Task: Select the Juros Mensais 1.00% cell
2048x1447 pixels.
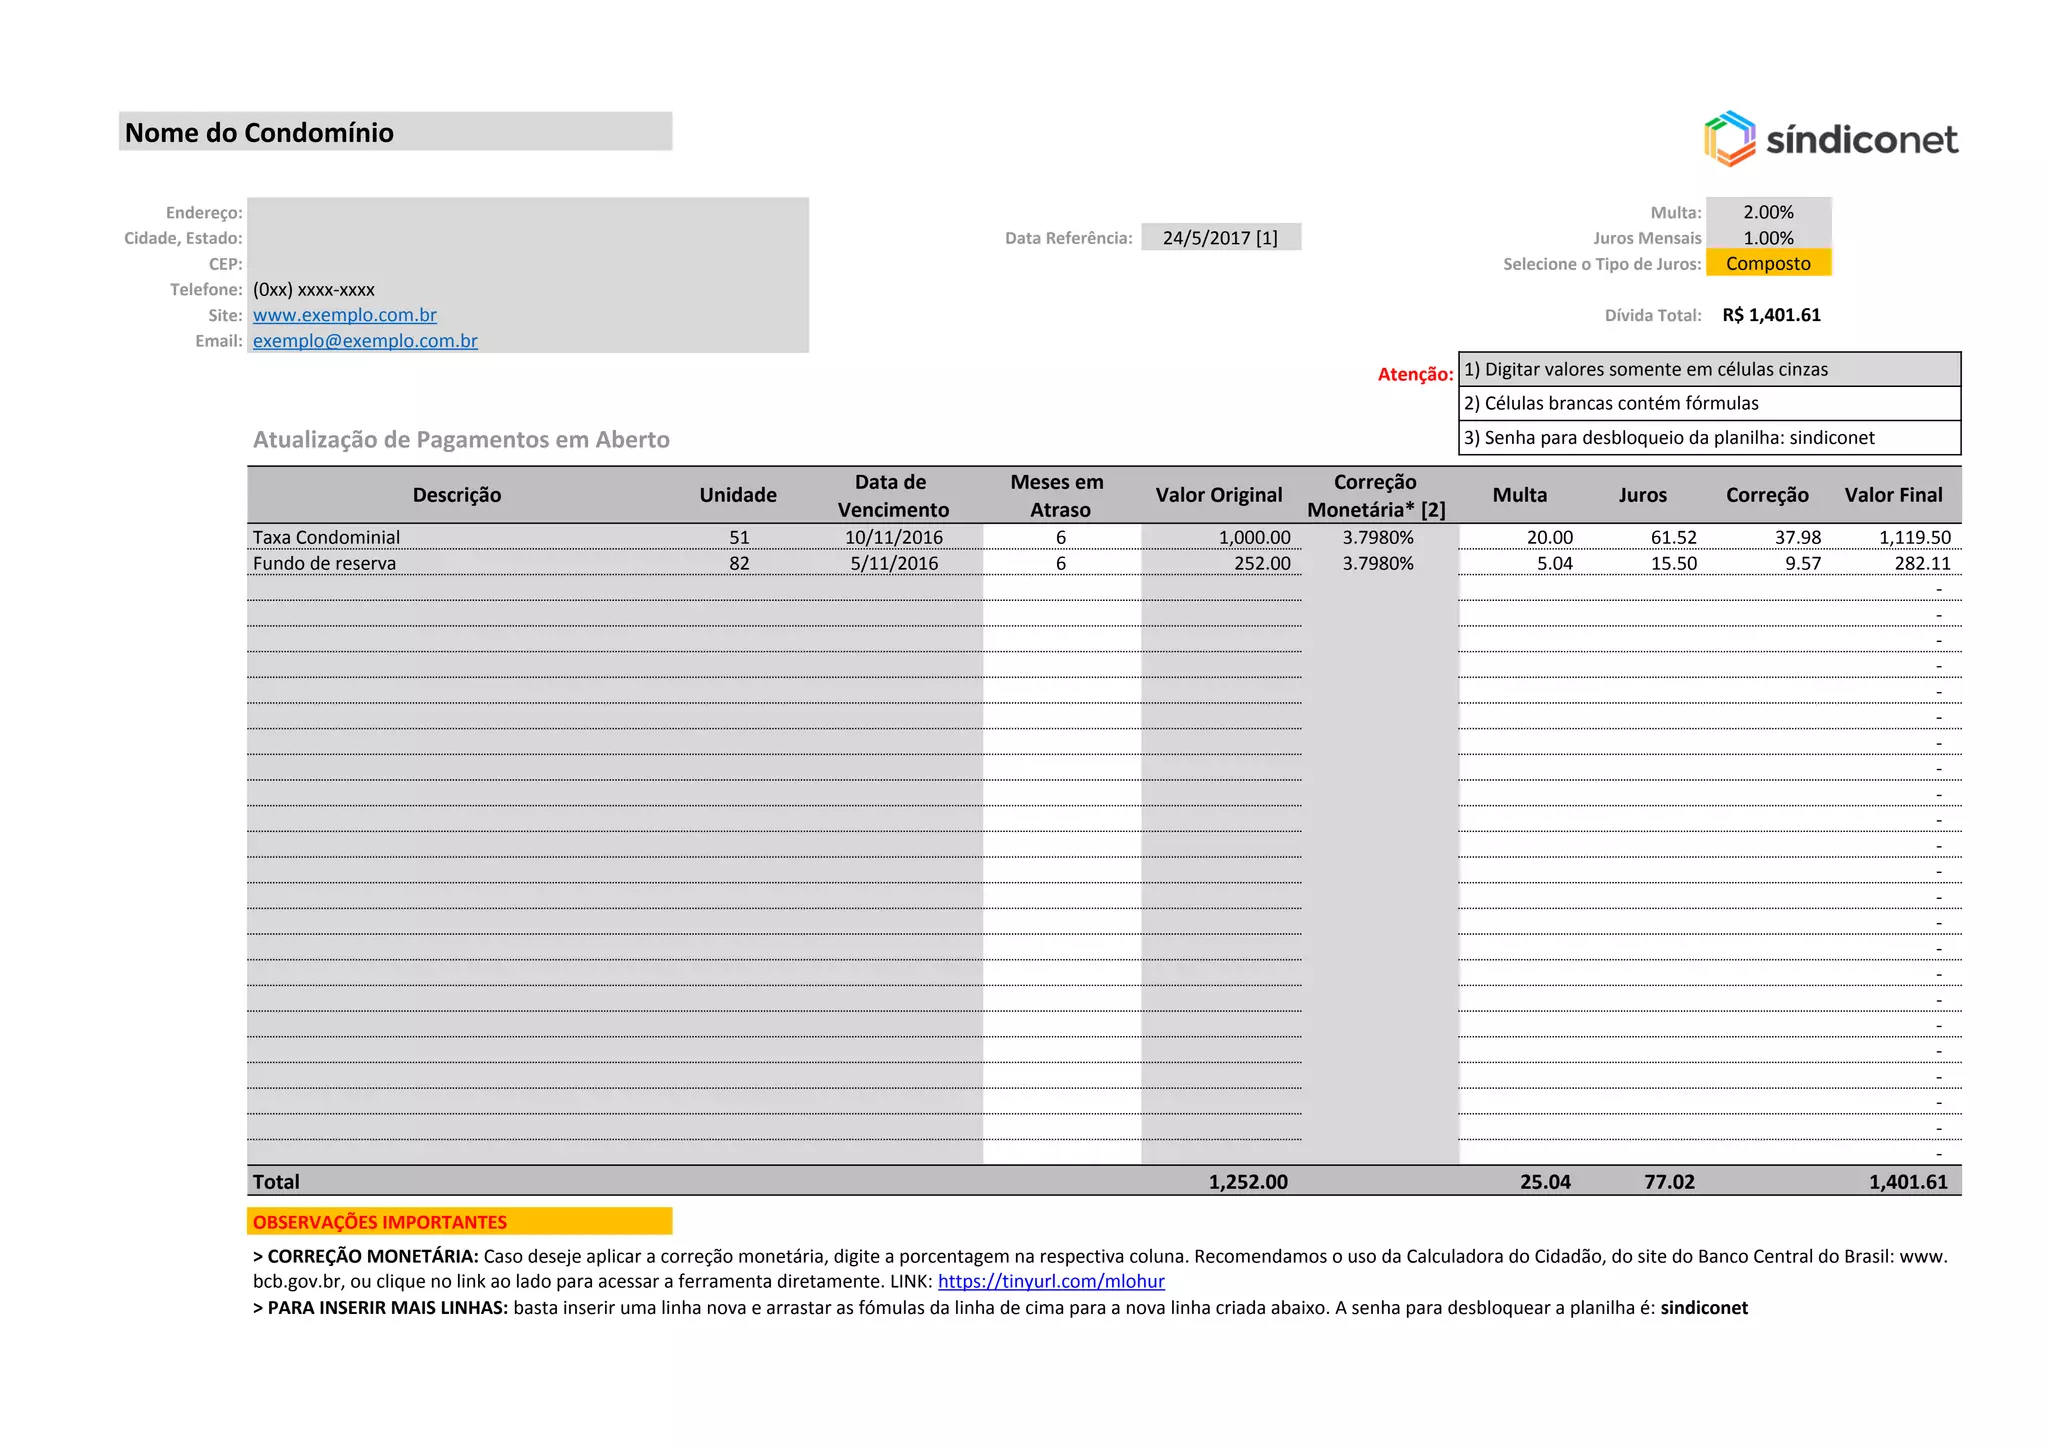Action: (1768, 238)
